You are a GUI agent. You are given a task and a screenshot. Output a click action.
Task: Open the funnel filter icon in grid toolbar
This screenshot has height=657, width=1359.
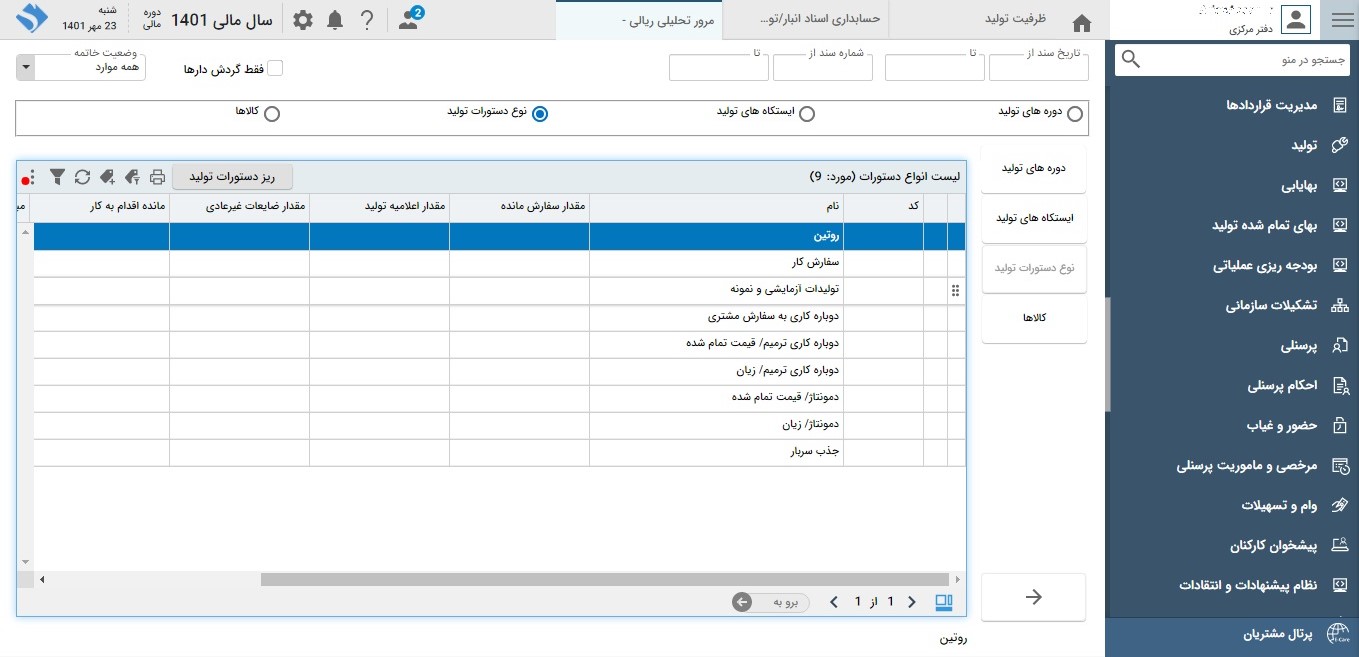pyautogui.click(x=58, y=177)
